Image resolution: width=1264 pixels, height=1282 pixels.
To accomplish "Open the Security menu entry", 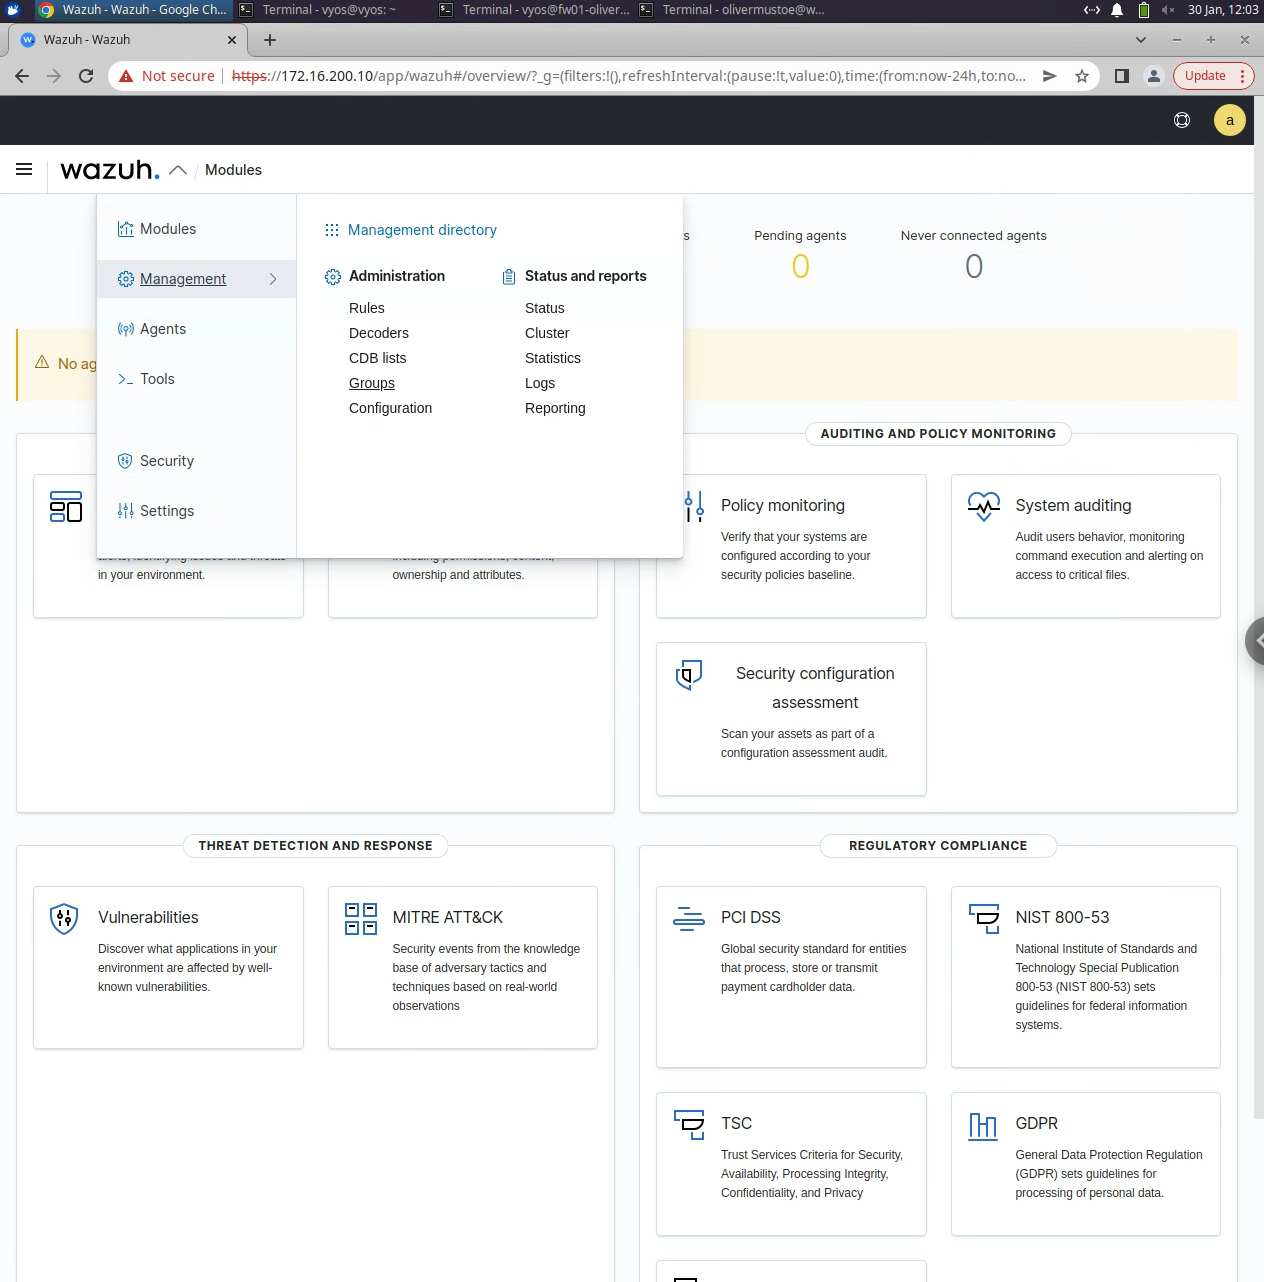I will coord(167,461).
